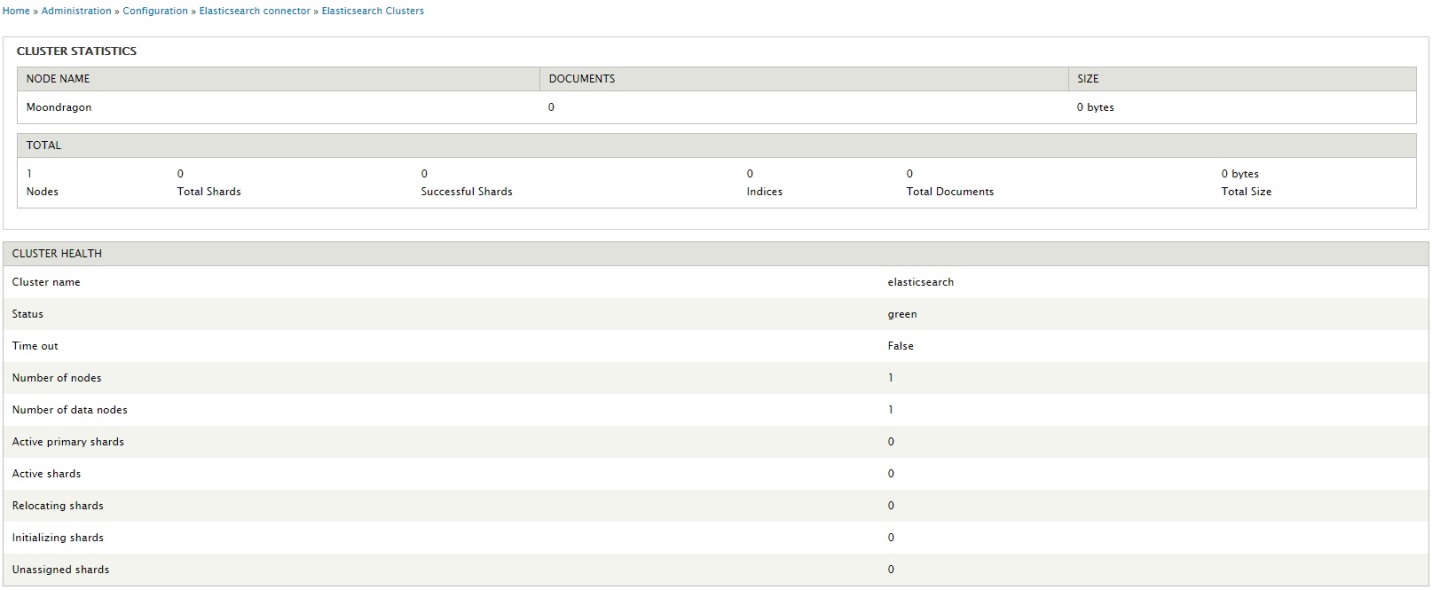The image size is (1432, 590).
Task: Open the Administration breadcrumb link
Action: point(76,11)
